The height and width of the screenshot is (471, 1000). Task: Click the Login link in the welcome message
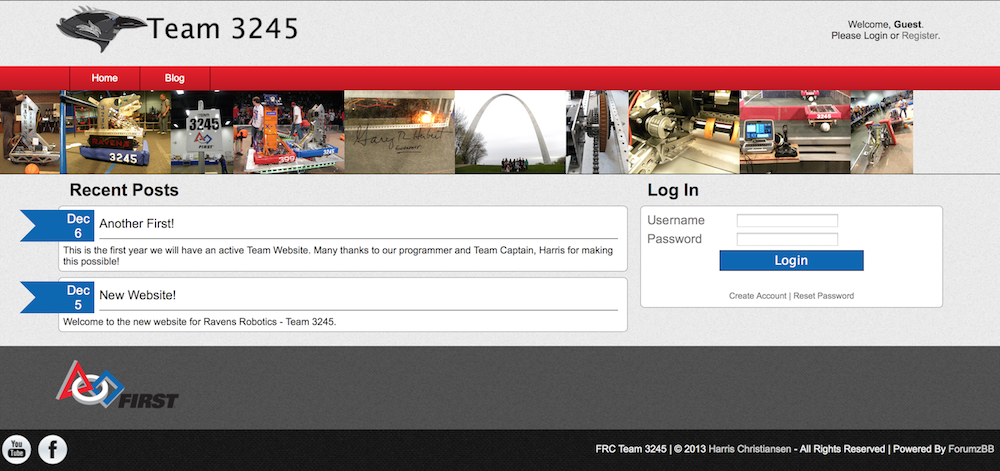[x=875, y=36]
